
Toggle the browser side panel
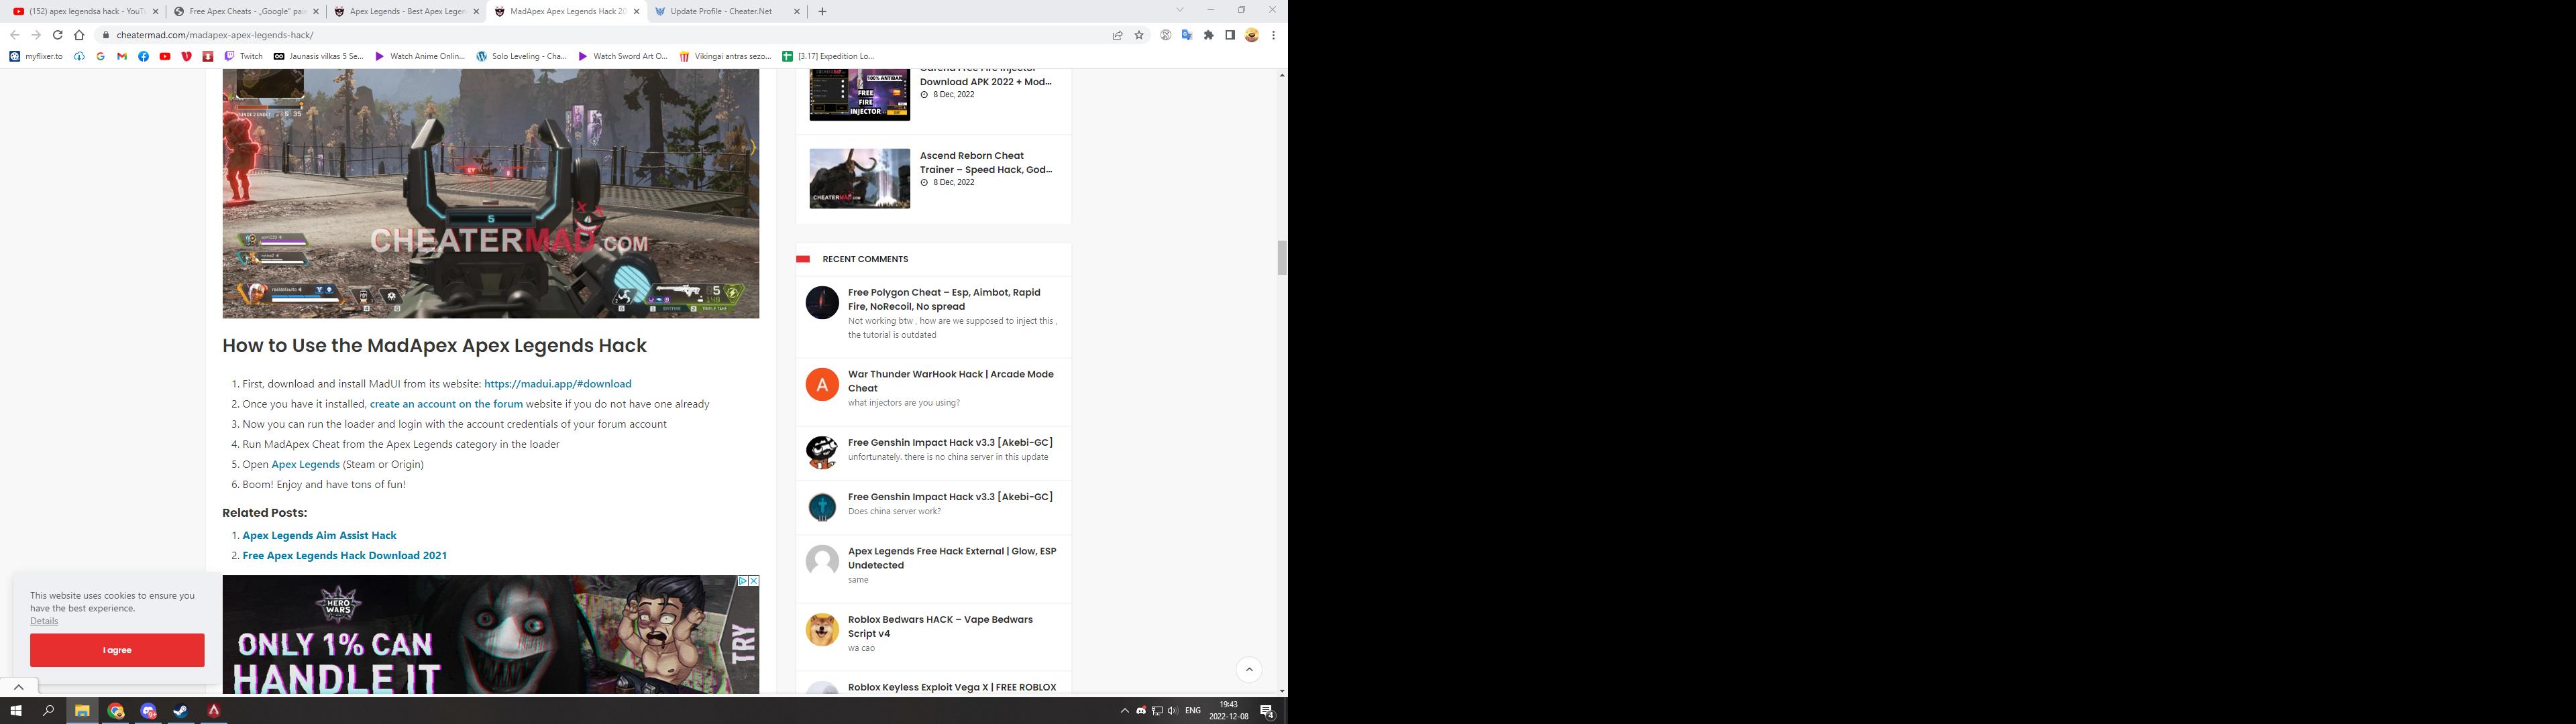pos(1230,35)
